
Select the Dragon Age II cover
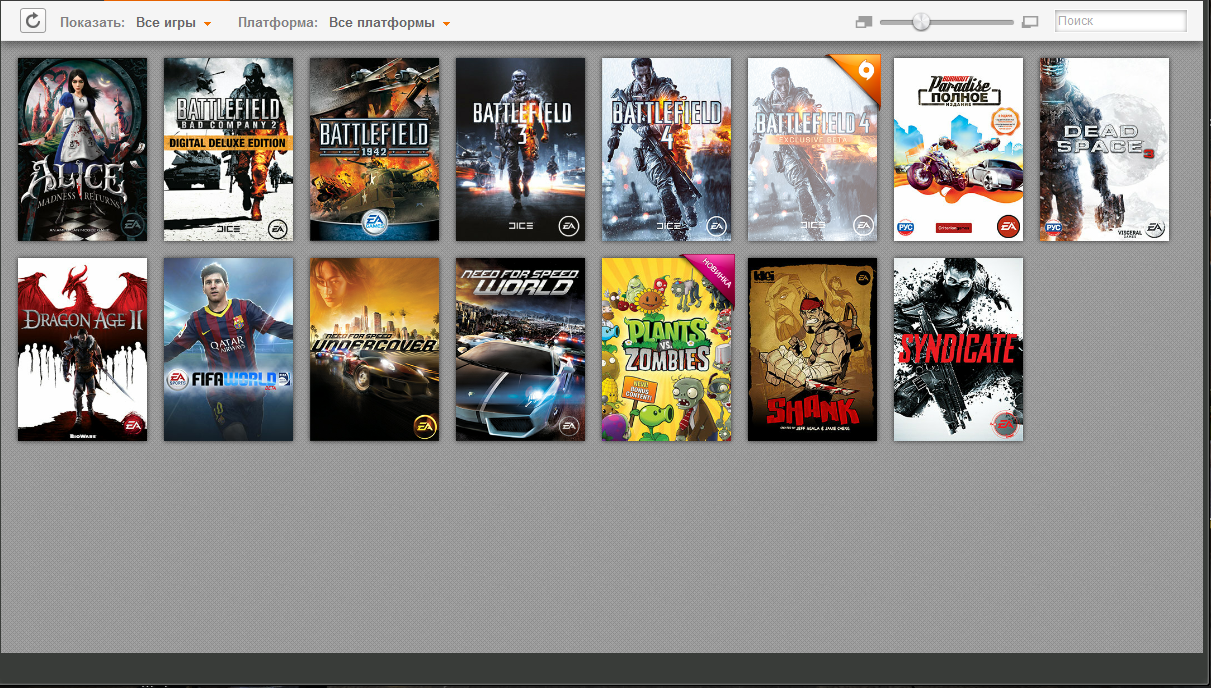82,349
